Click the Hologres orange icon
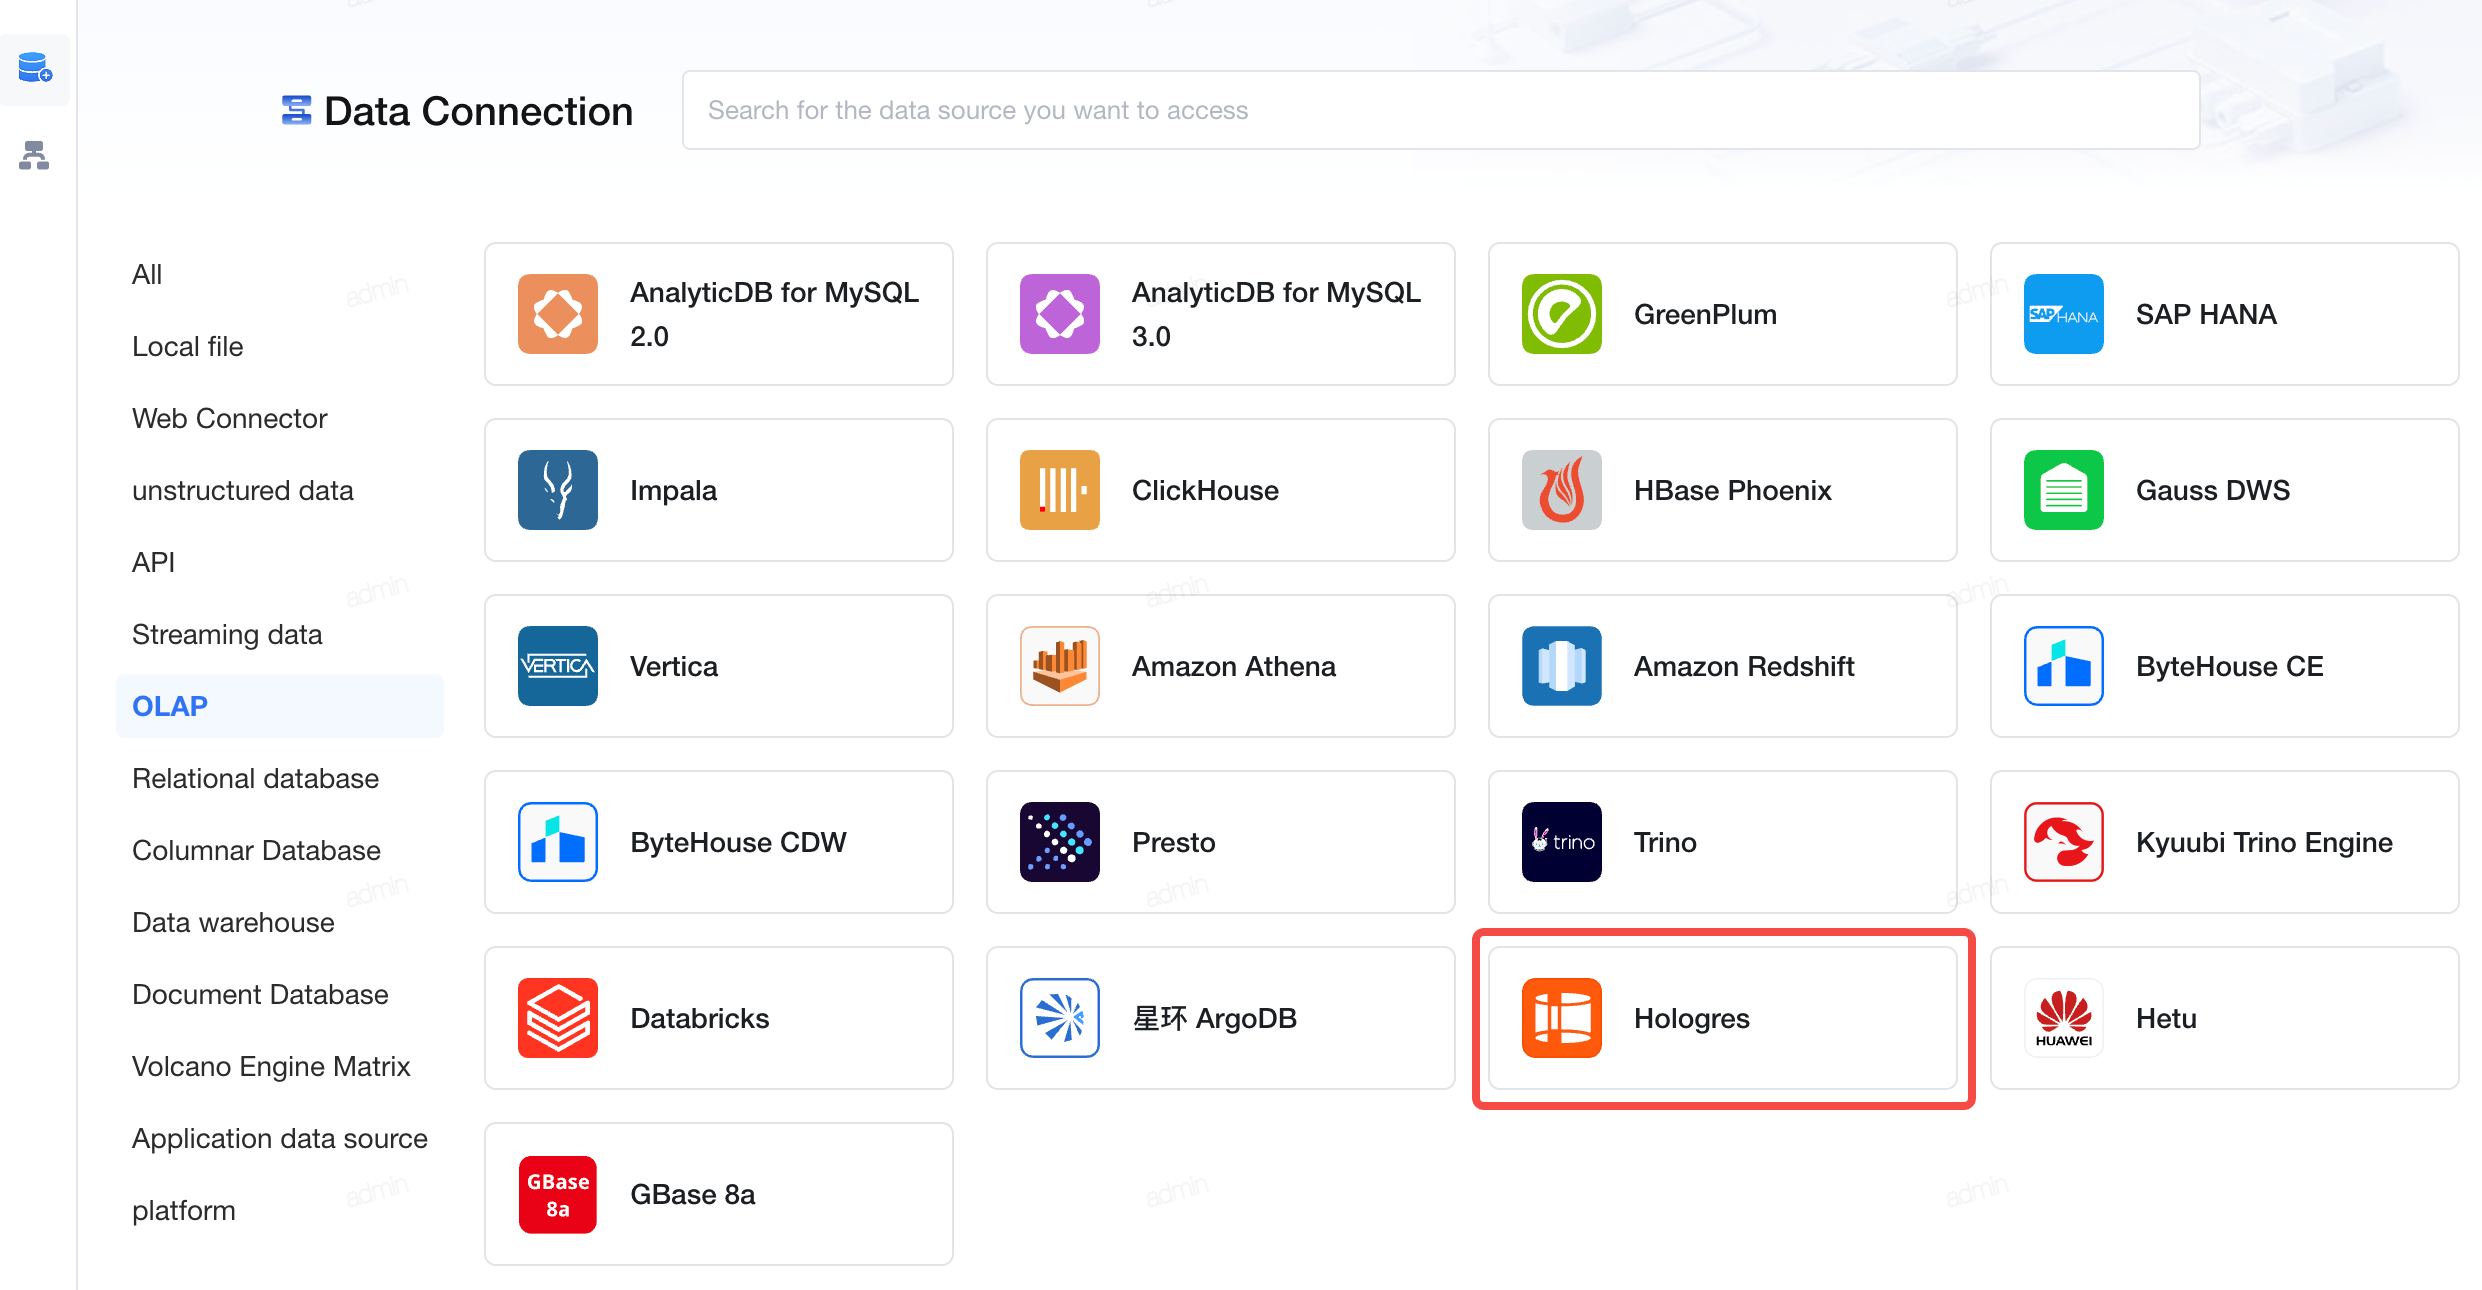 [1562, 1018]
